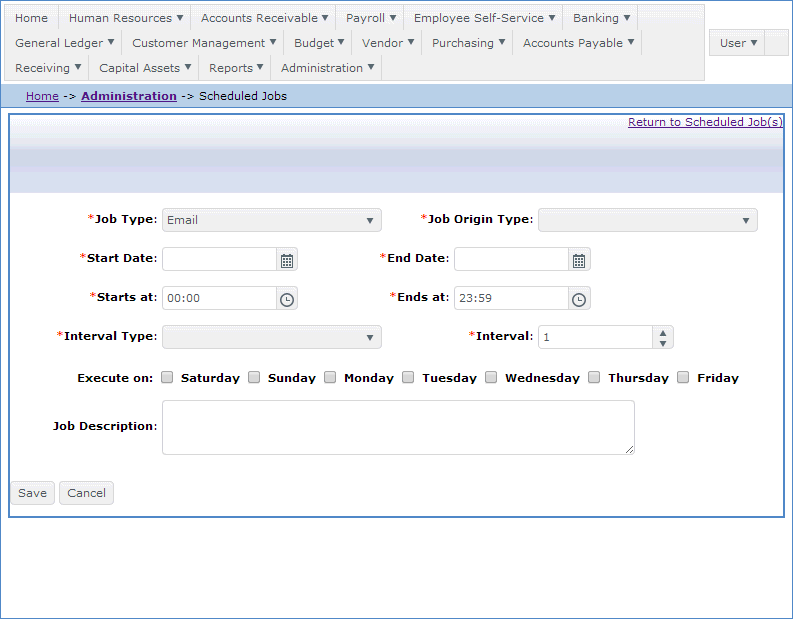This screenshot has height=619, width=793.
Task: Enable execution on Monday
Action: [331, 378]
